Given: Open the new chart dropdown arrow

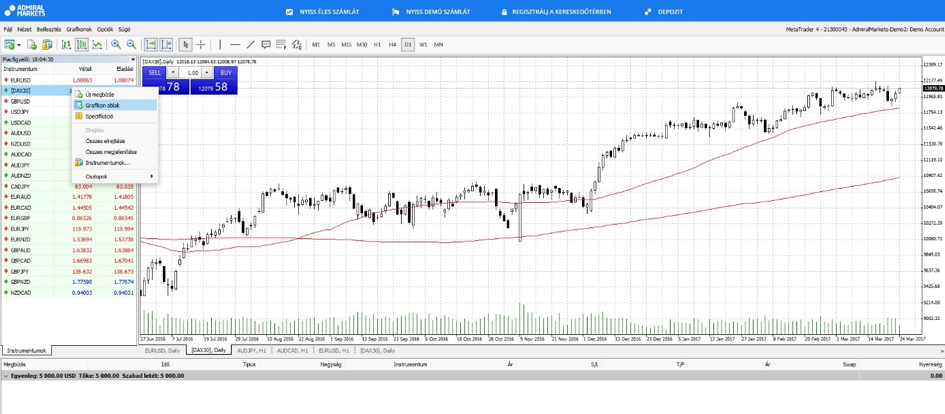Looking at the screenshot, I should click(x=18, y=45).
